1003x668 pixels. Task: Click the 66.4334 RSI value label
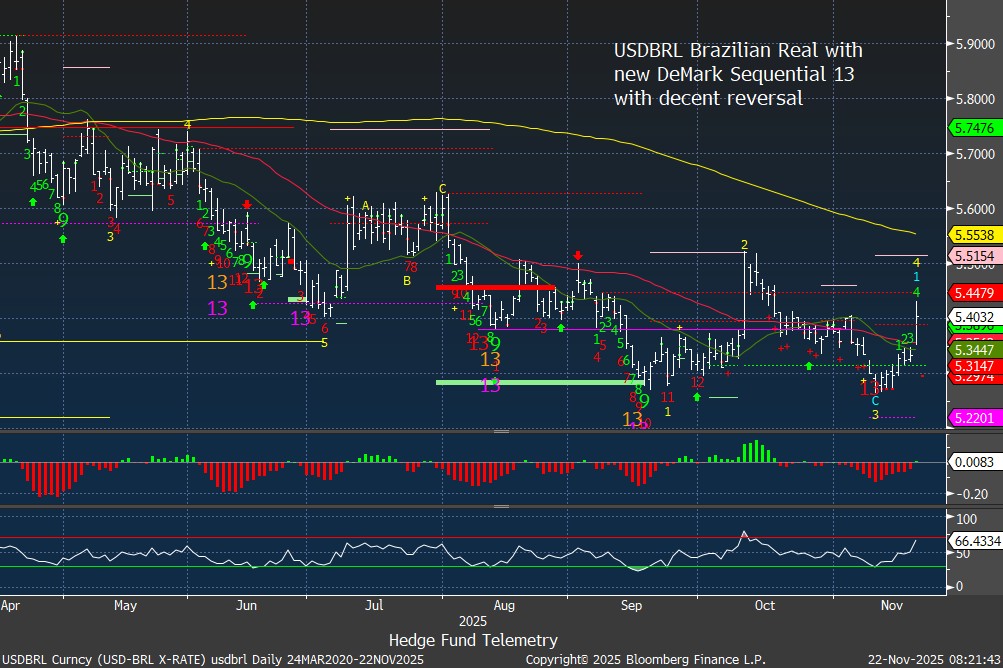[x=977, y=540]
